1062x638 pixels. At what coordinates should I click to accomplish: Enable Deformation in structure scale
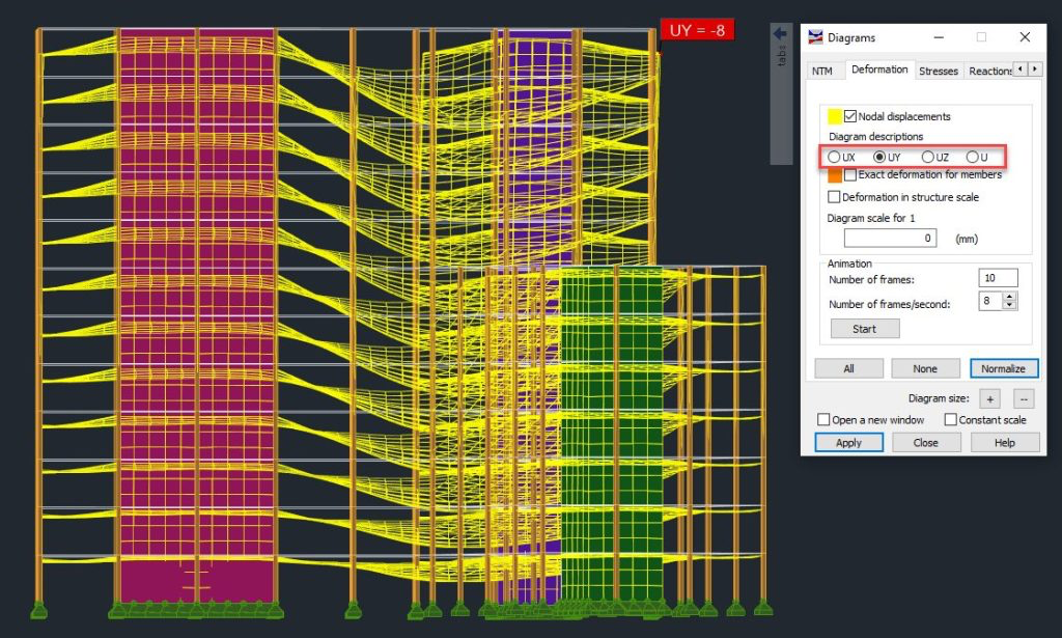click(x=835, y=197)
